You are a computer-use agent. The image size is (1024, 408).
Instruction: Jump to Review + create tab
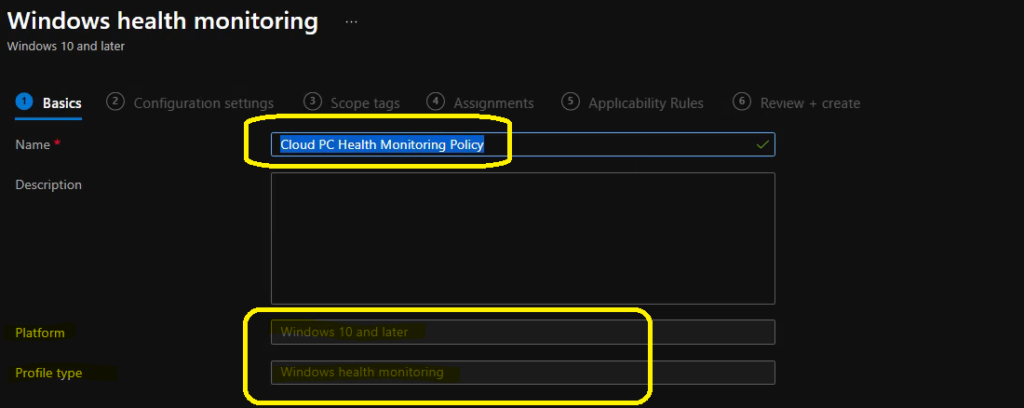pyautogui.click(x=810, y=103)
